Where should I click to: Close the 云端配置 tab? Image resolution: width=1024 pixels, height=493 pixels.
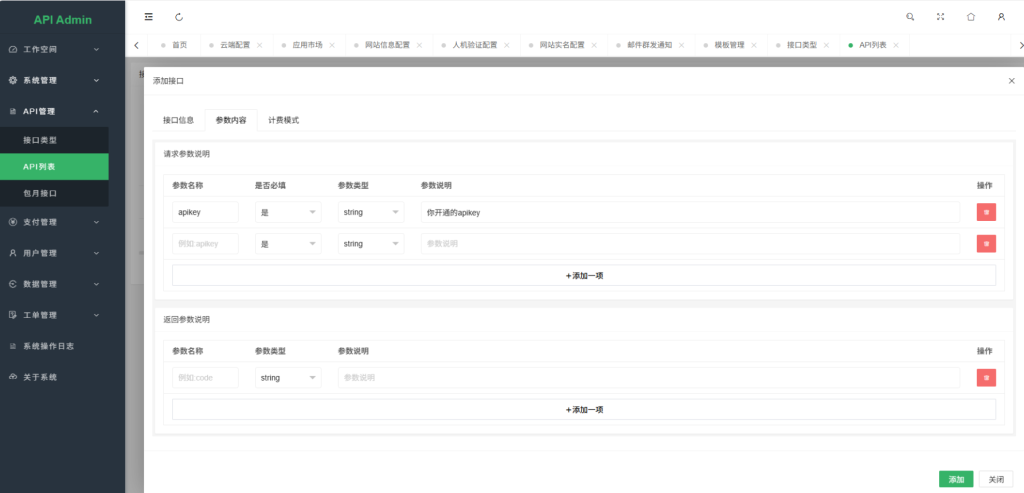259,45
